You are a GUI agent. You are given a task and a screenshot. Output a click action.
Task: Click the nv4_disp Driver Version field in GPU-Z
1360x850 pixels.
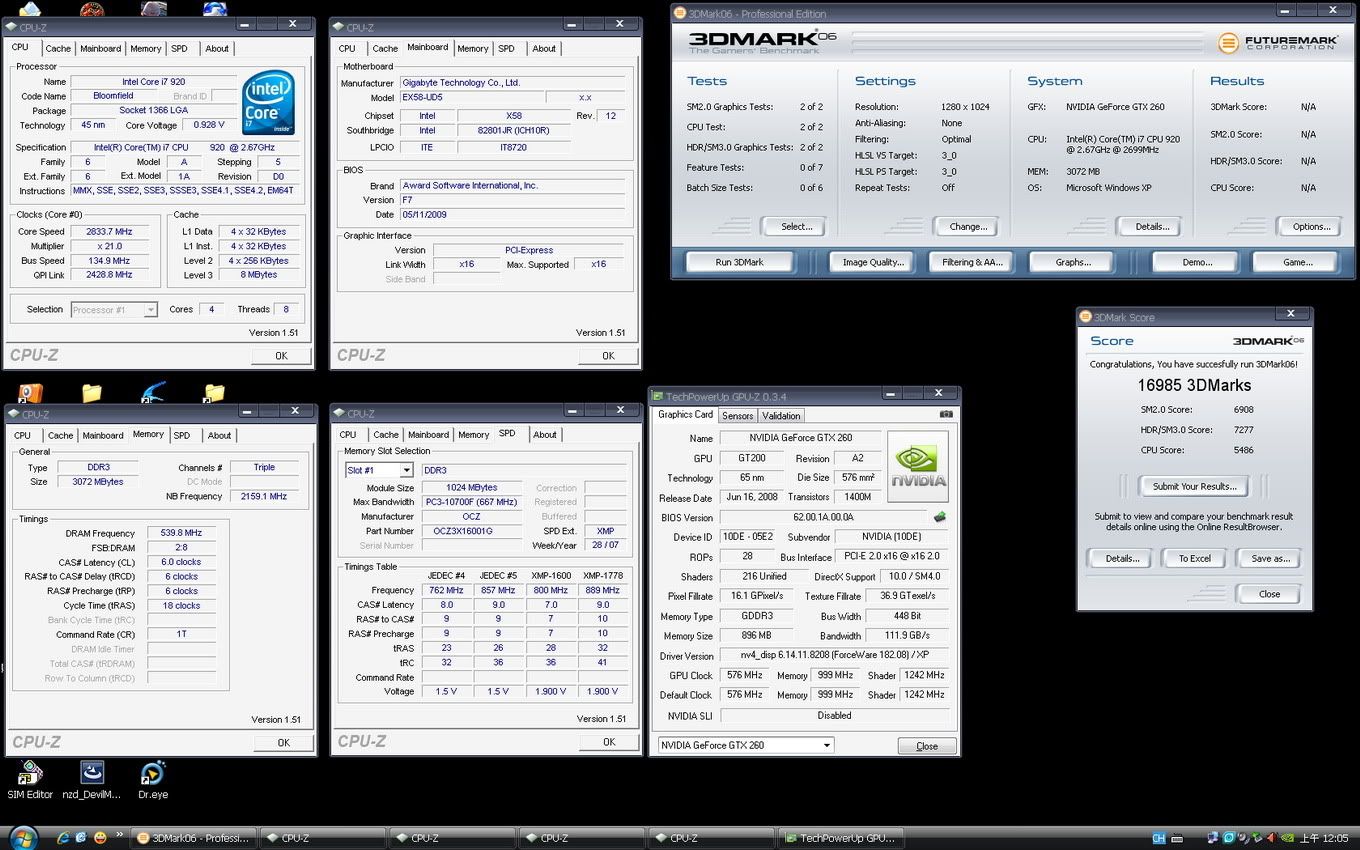pos(833,656)
